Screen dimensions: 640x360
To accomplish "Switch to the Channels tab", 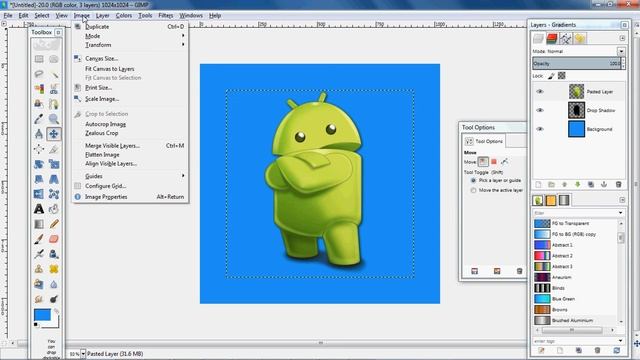I will coord(552,38).
